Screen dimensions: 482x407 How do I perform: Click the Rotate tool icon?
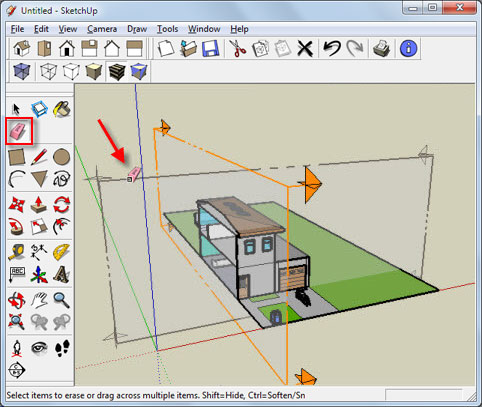62,204
